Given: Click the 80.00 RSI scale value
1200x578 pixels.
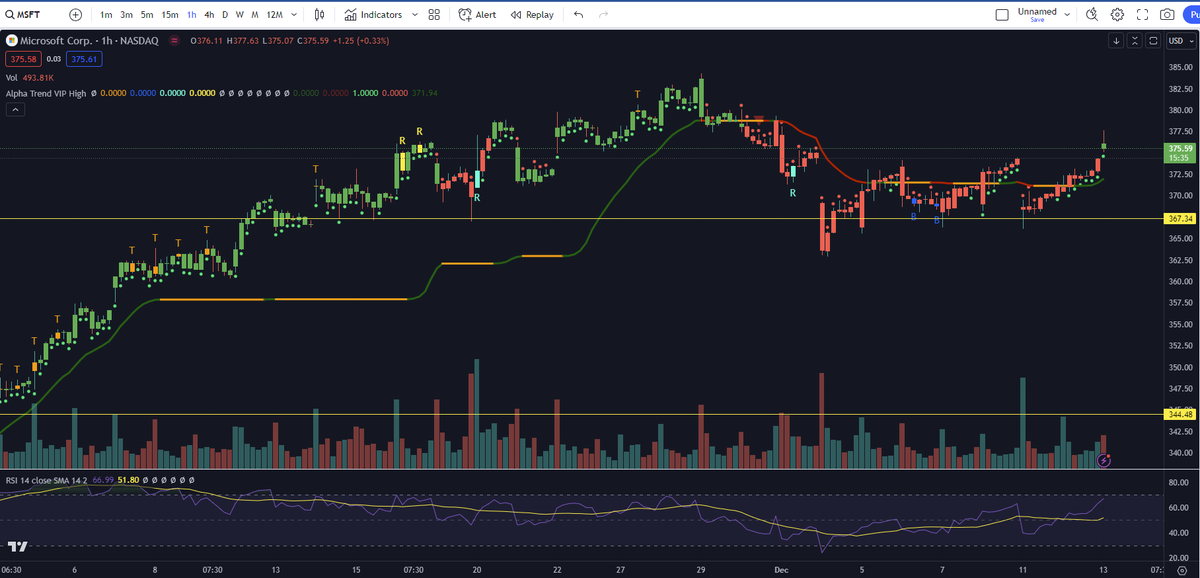Looking at the screenshot, I should [1179, 484].
